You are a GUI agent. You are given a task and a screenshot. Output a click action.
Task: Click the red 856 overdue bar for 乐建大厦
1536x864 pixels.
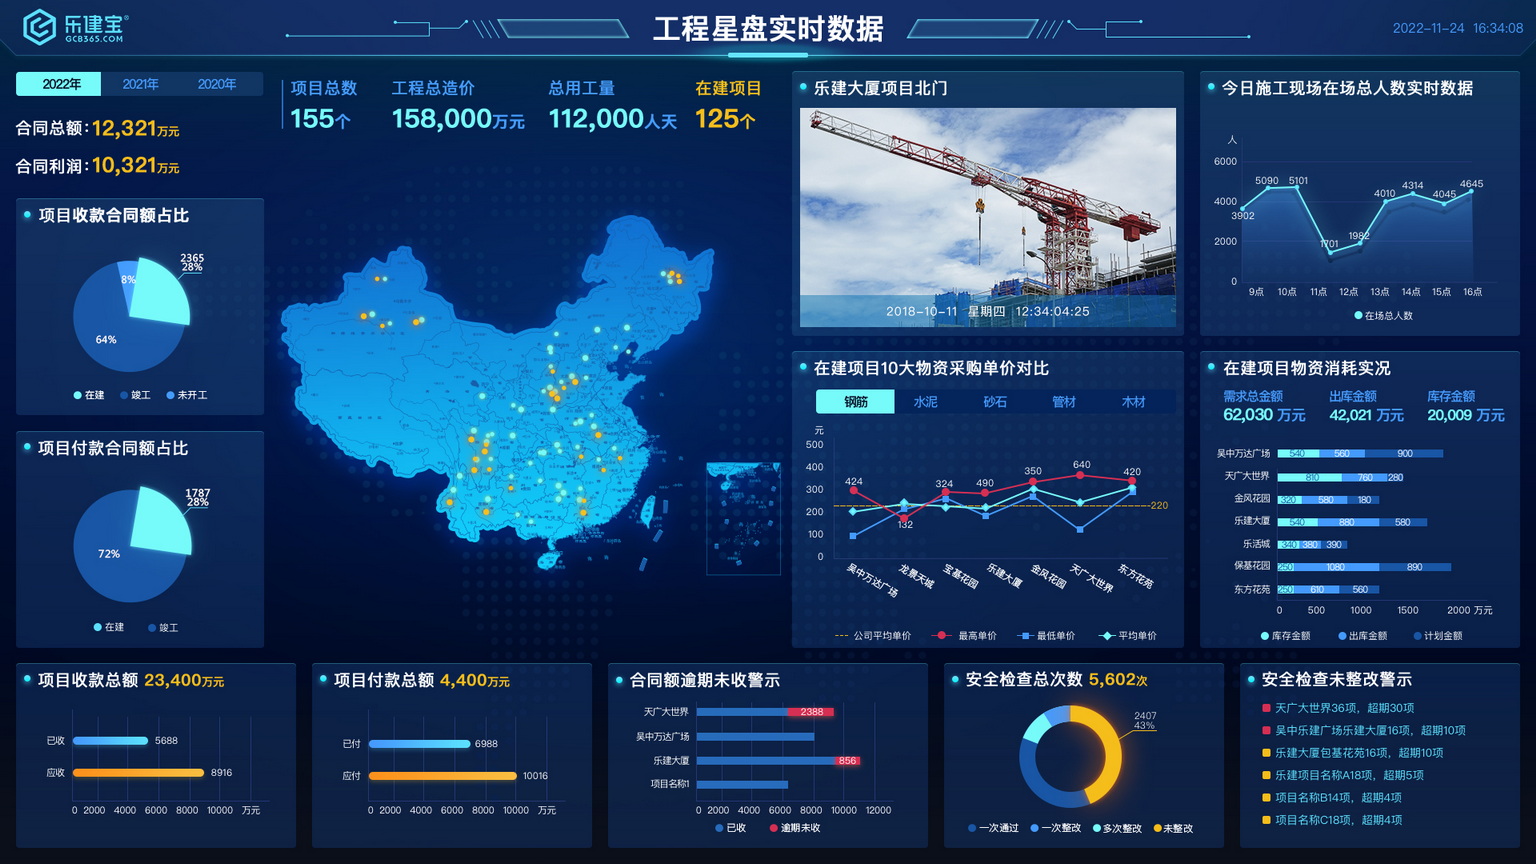coord(847,761)
